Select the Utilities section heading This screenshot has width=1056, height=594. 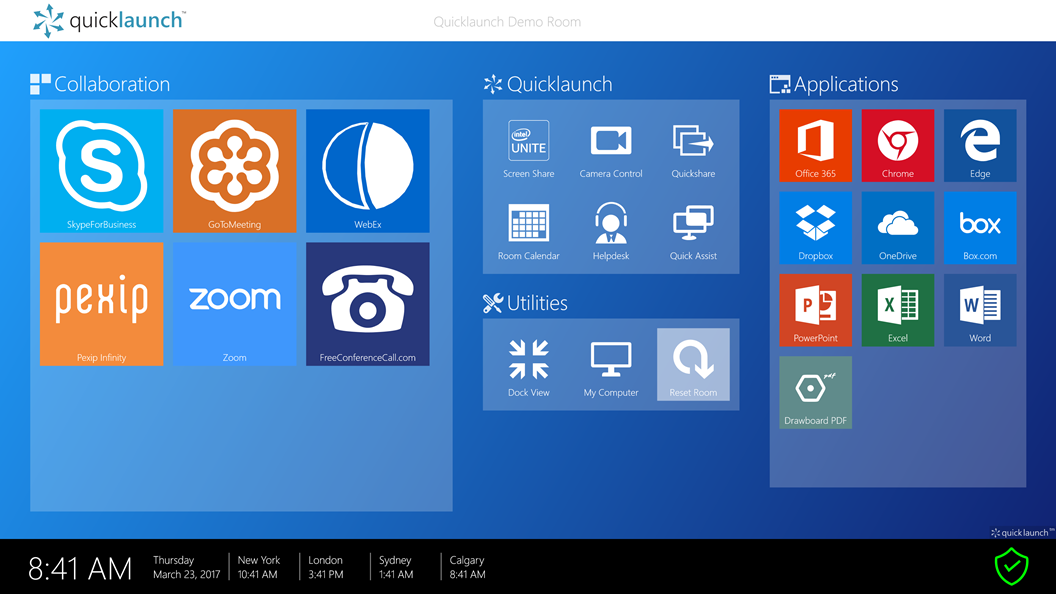coord(525,303)
